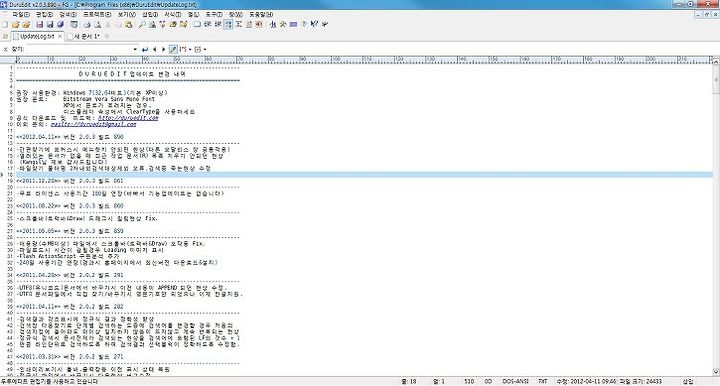720x386 pixels.
Task: Open print preview from the toolbar
Action: tap(98, 24)
